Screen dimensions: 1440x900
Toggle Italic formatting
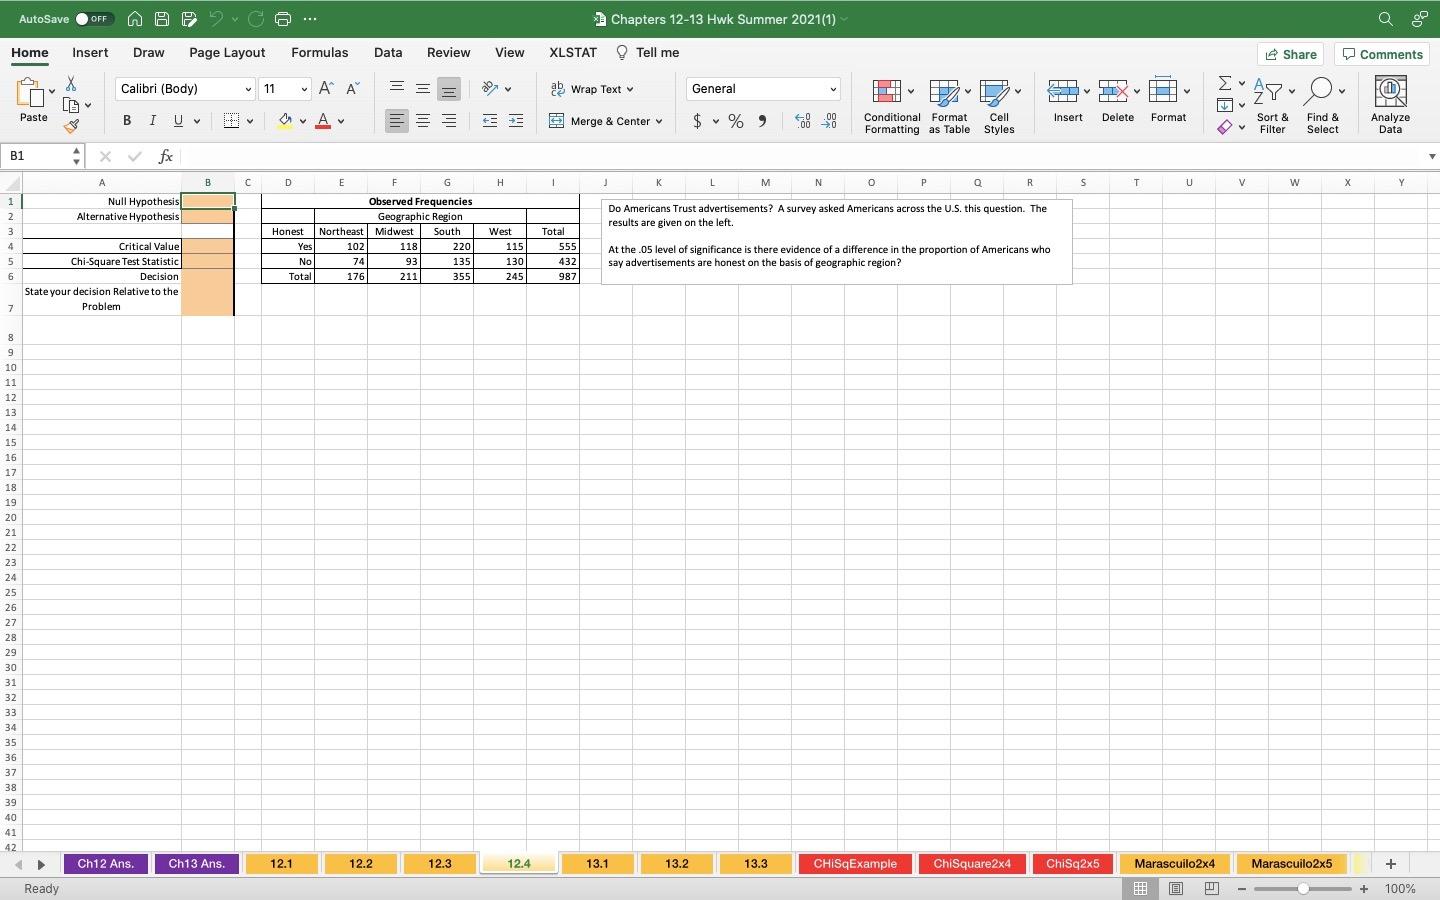[152, 121]
